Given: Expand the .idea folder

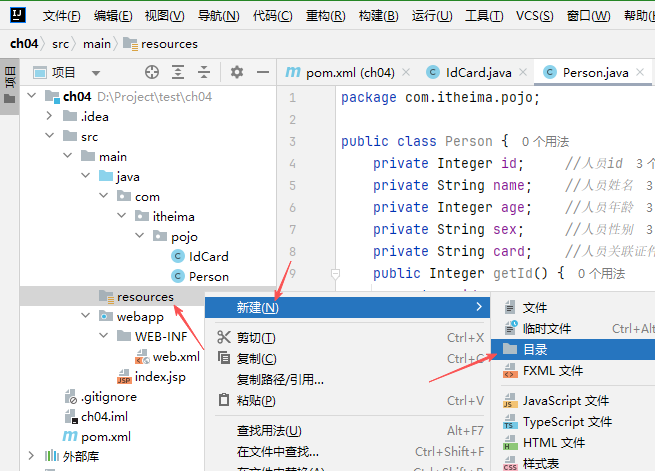Looking at the screenshot, I should [x=50, y=116].
